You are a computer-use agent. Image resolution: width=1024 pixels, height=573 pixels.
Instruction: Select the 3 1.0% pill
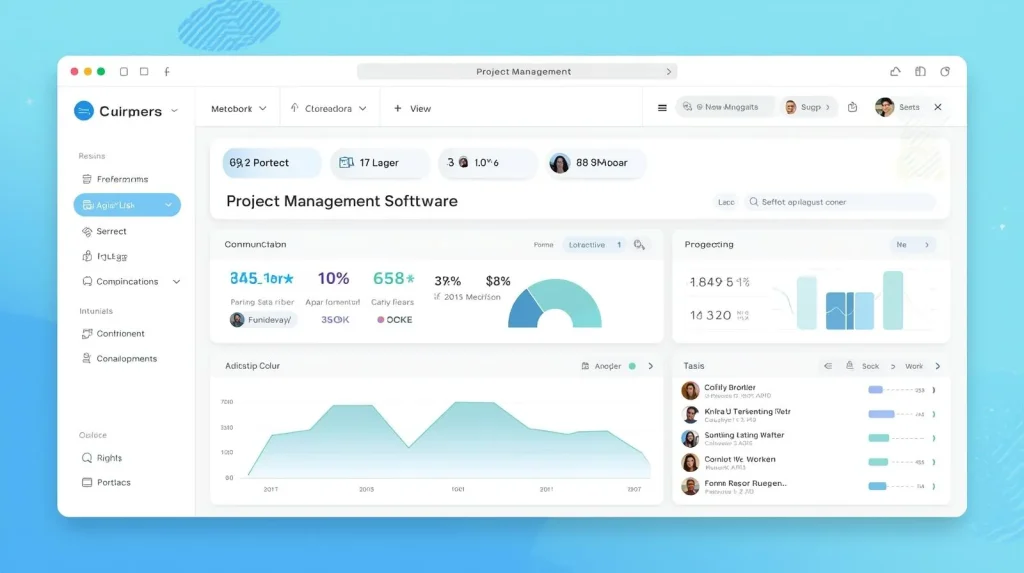click(x=487, y=163)
